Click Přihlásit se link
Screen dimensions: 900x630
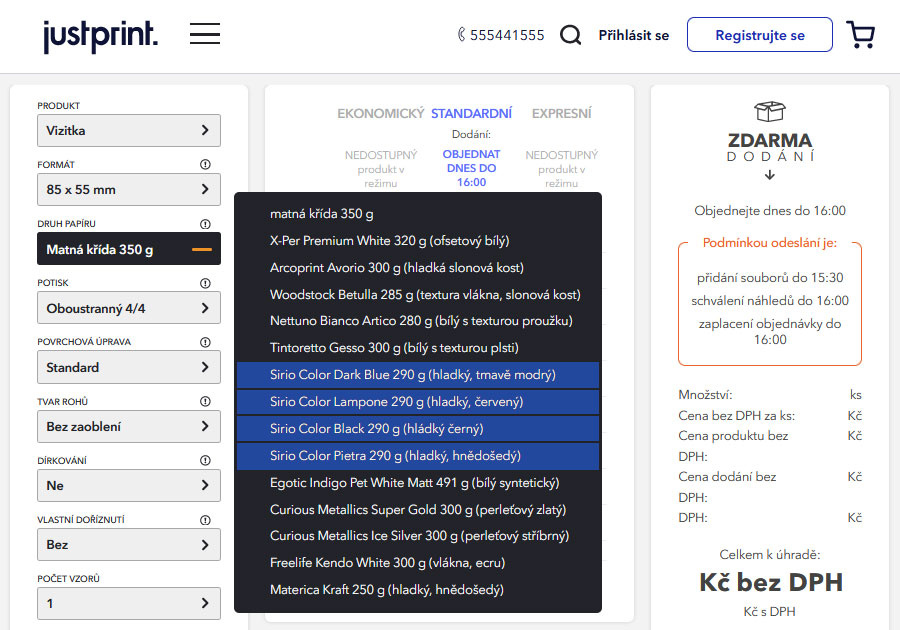tap(634, 35)
